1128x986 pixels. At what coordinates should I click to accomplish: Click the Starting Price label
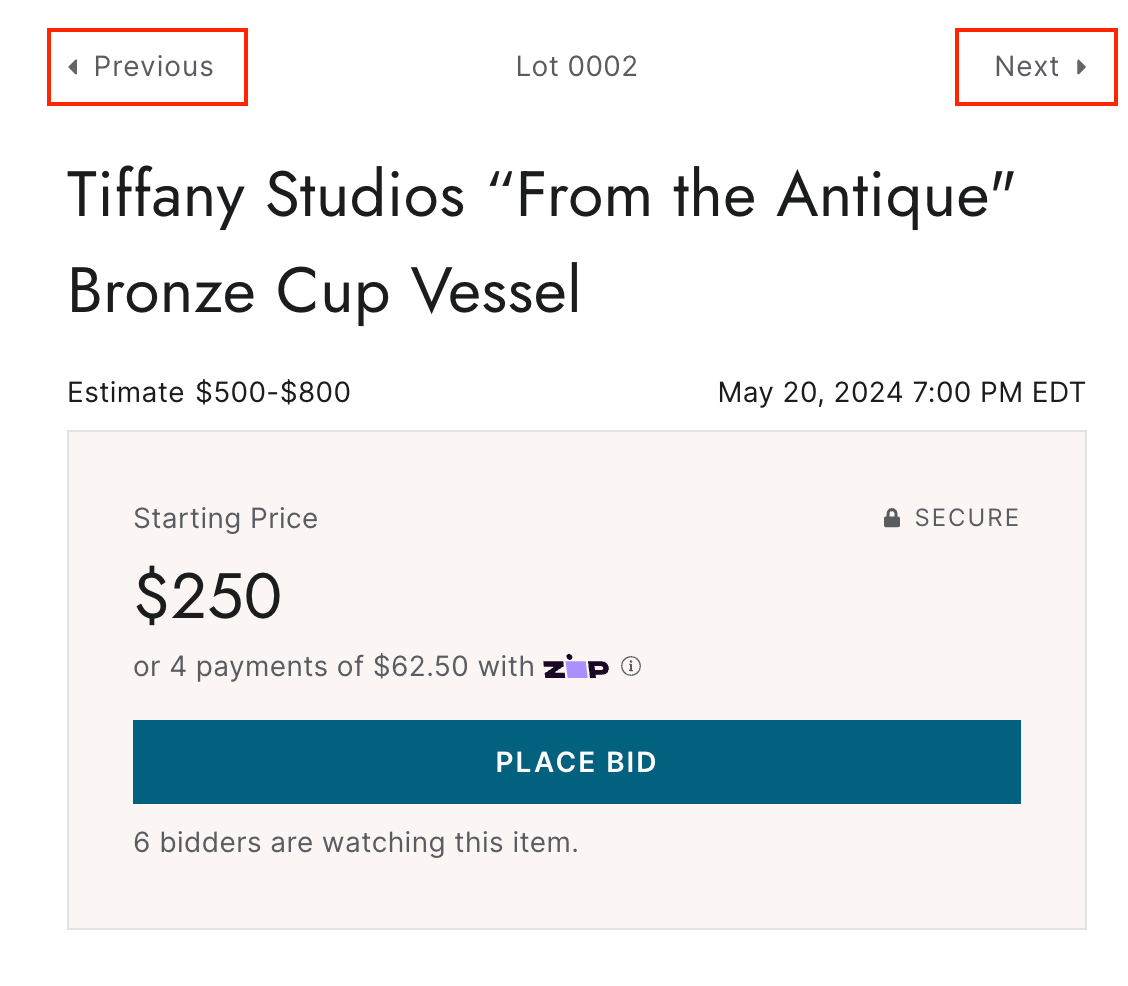point(225,518)
